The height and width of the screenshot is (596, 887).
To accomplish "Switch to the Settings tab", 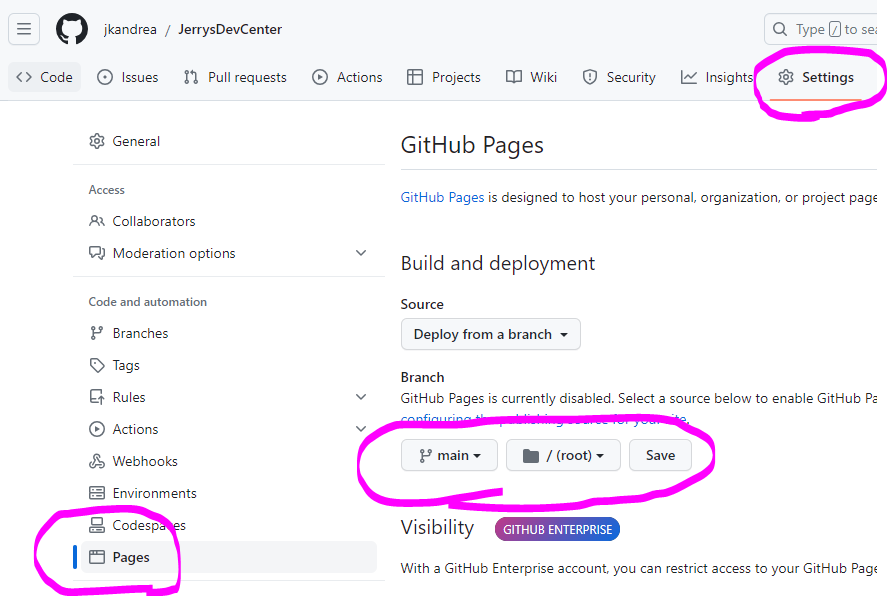I will coord(815,77).
